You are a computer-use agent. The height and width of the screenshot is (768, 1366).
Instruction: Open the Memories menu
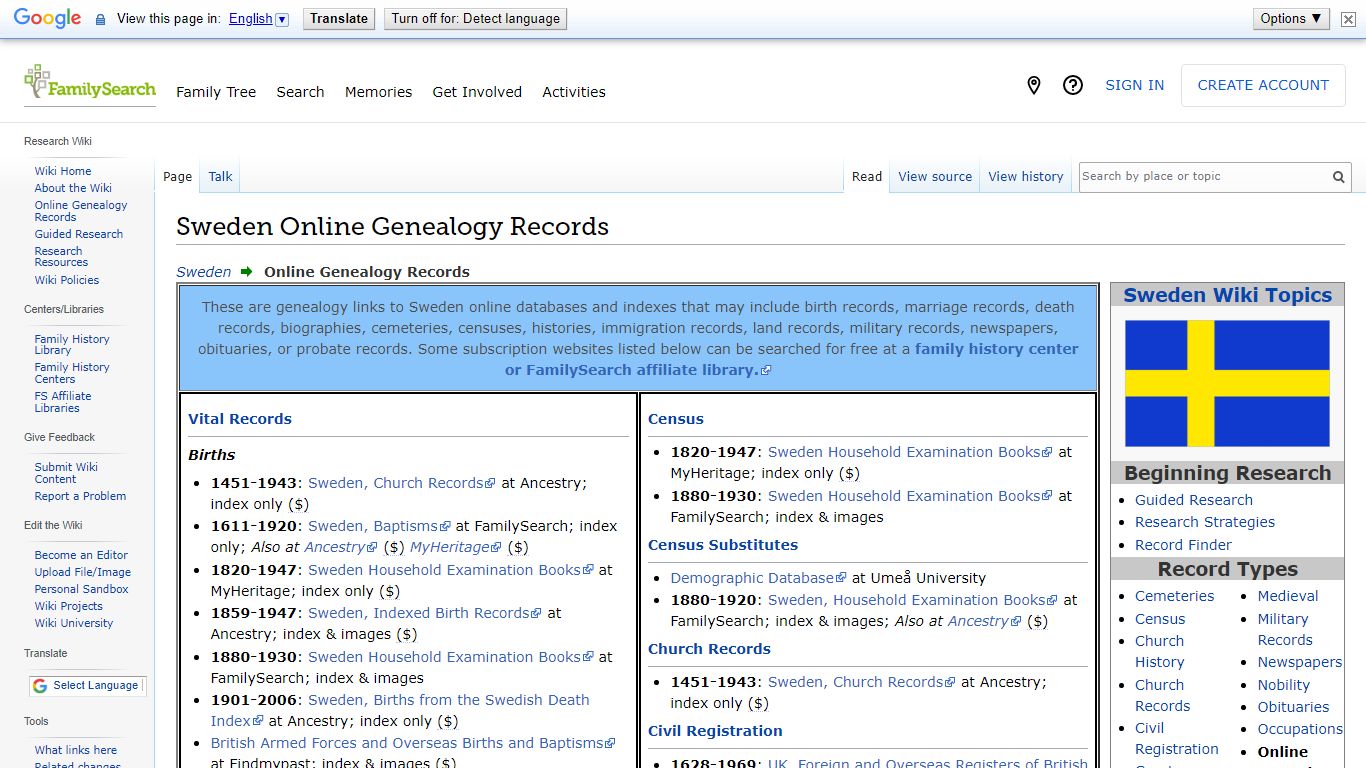378,92
